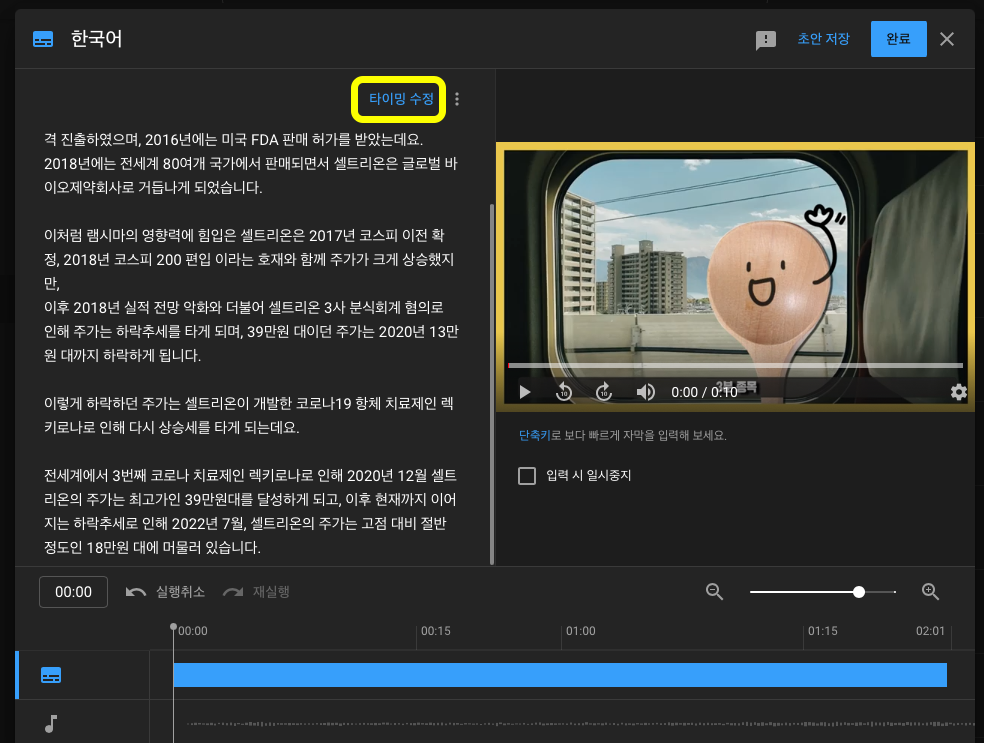Screen dimensions: 984x743
Task: Select the subtitle track icon in timeline
Action: click(51, 675)
